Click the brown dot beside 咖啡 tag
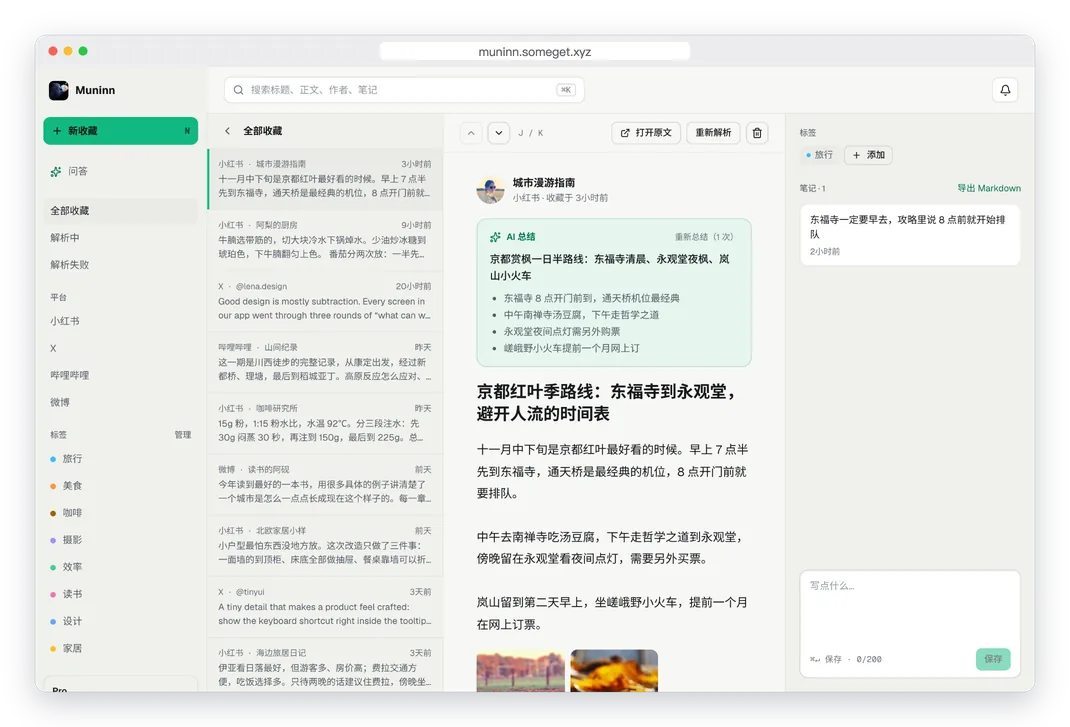Screen dimensions: 1070x727 [53, 513]
